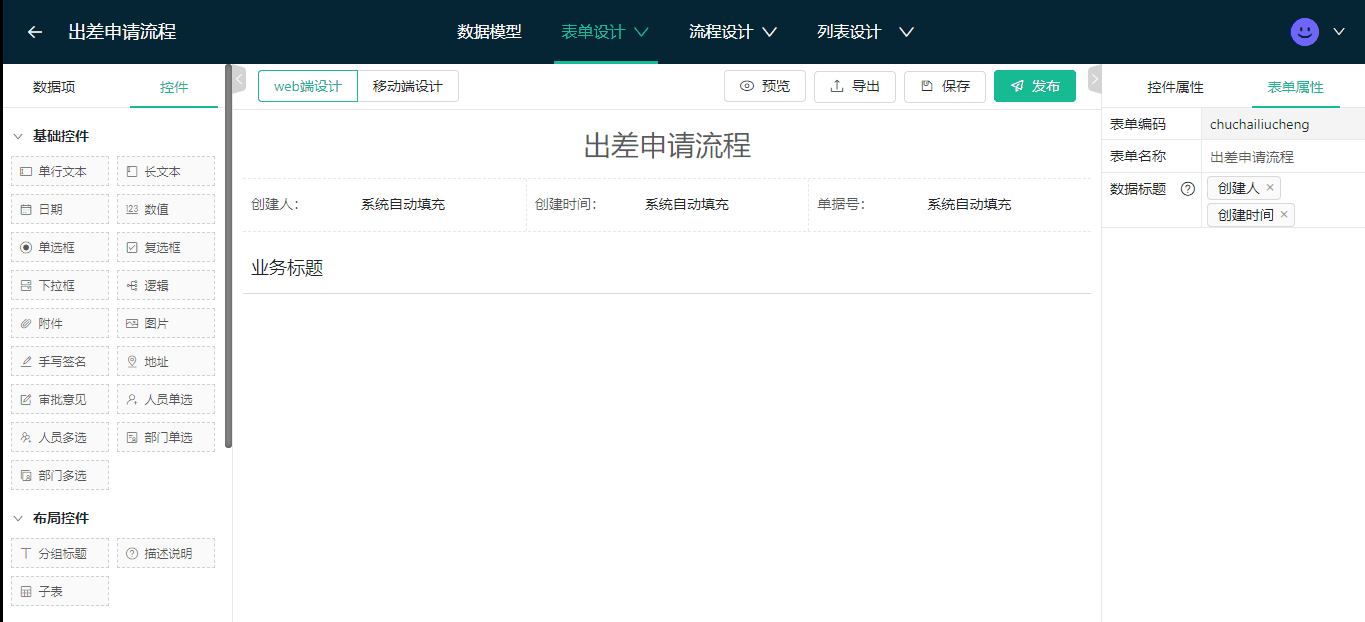Select the 数值 control
The height and width of the screenshot is (622, 1365).
coord(166,209)
